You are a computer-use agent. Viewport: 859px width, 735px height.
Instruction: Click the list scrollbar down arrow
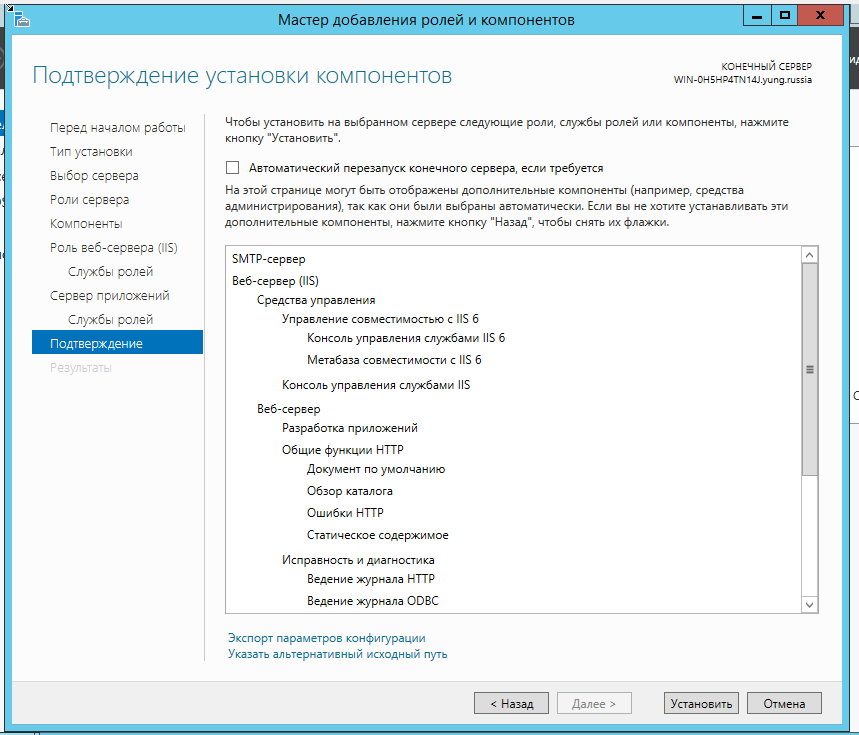tap(809, 605)
